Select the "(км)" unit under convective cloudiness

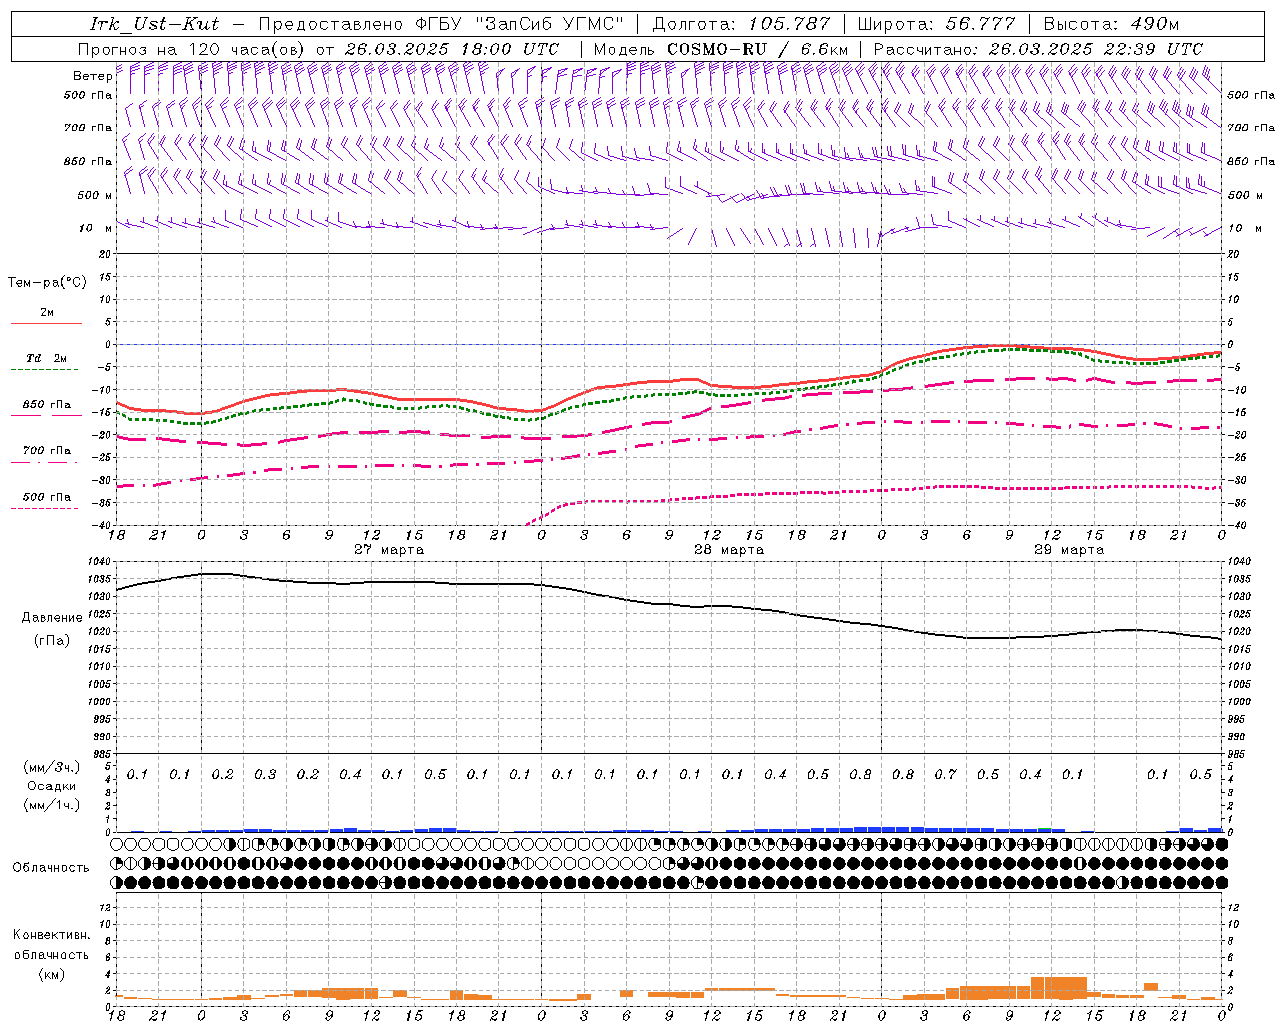click(x=52, y=974)
